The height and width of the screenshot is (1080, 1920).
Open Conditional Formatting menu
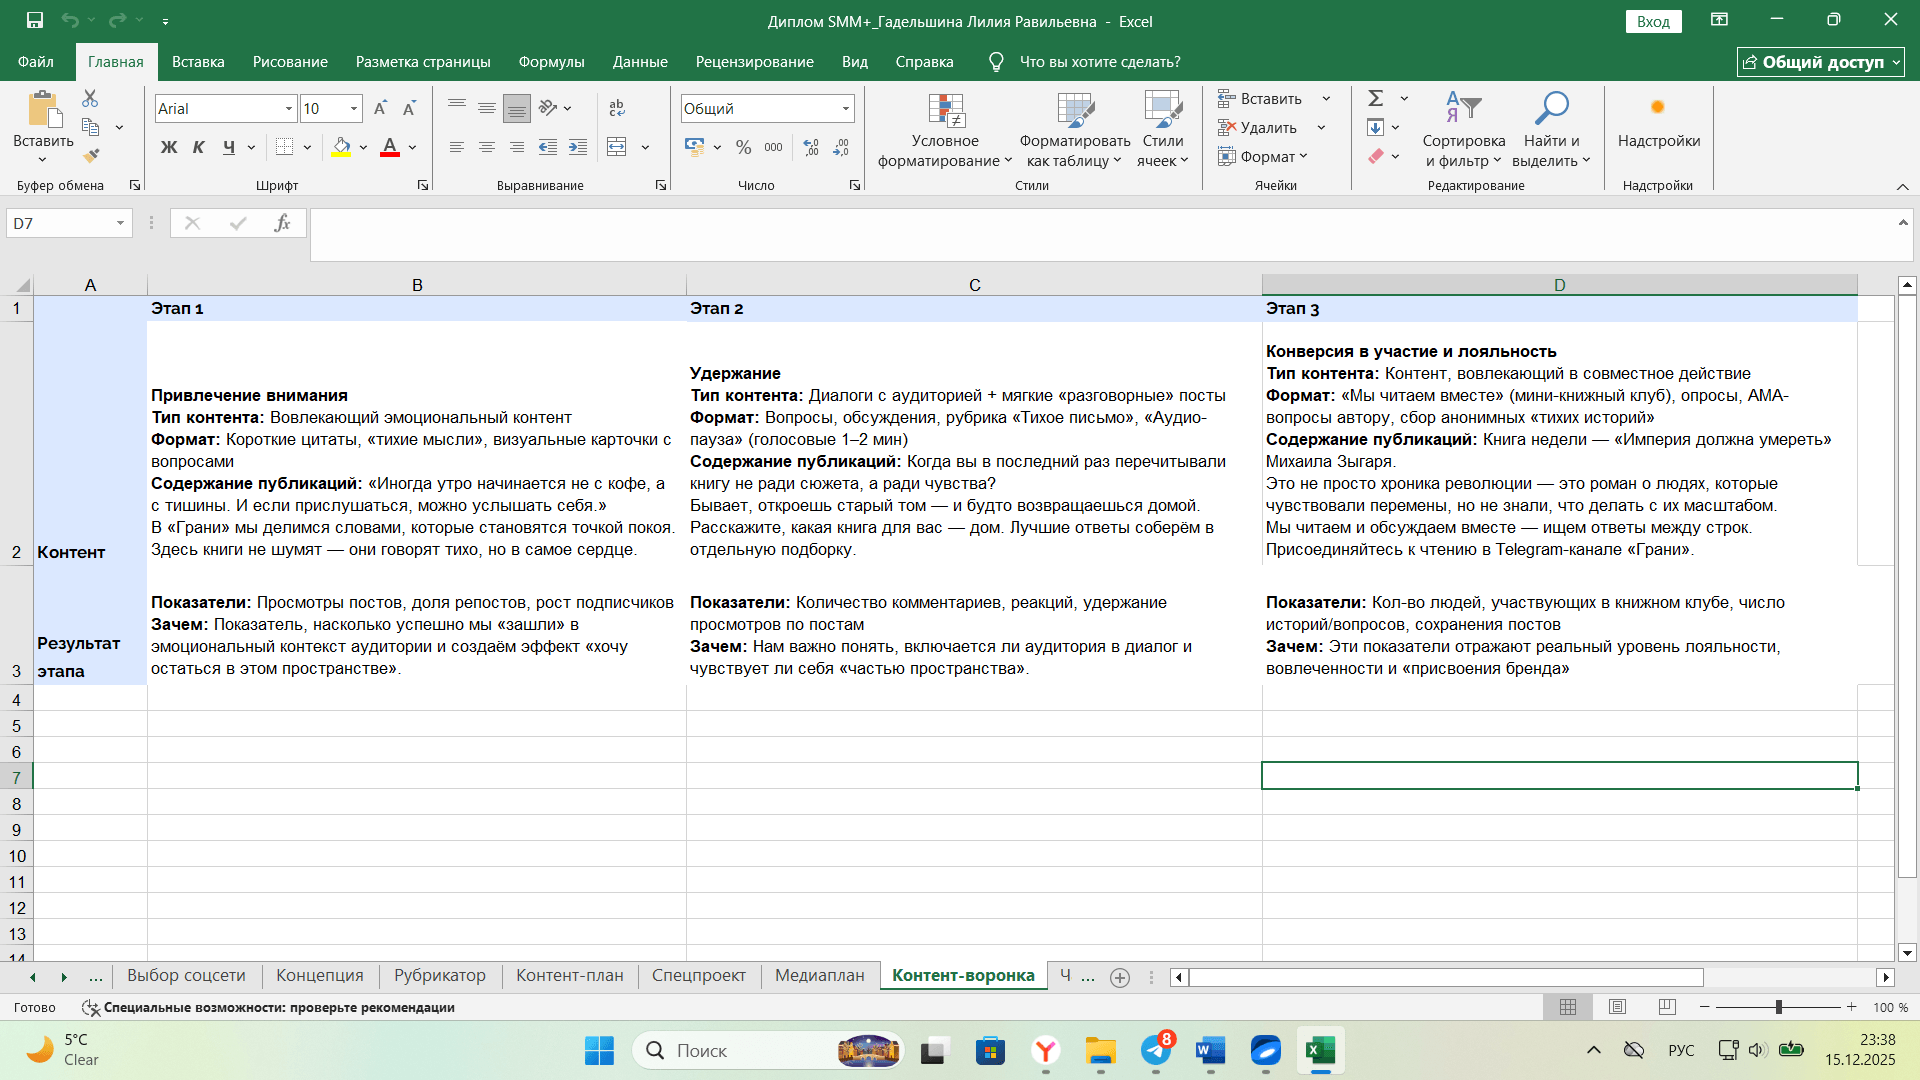pos(945,132)
